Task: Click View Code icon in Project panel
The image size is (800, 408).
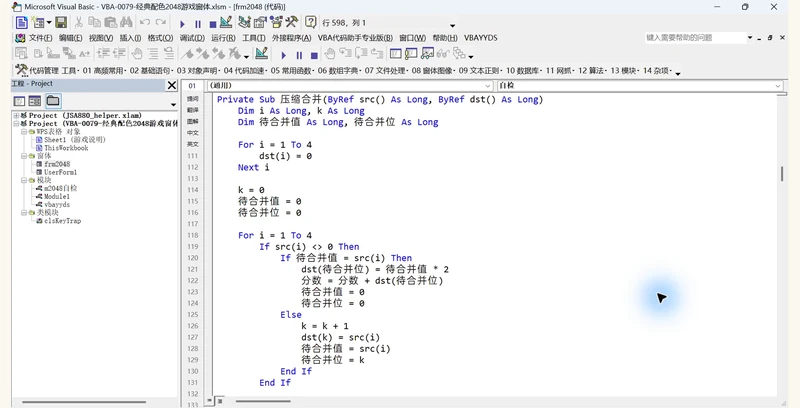Action: [x=19, y=101]
